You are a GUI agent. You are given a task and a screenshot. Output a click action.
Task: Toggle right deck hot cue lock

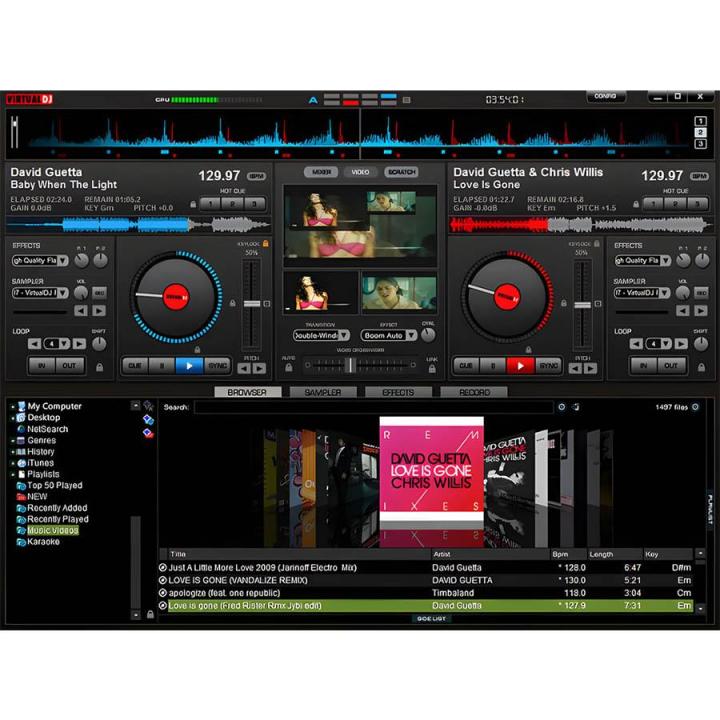click(x=636, y=204)
